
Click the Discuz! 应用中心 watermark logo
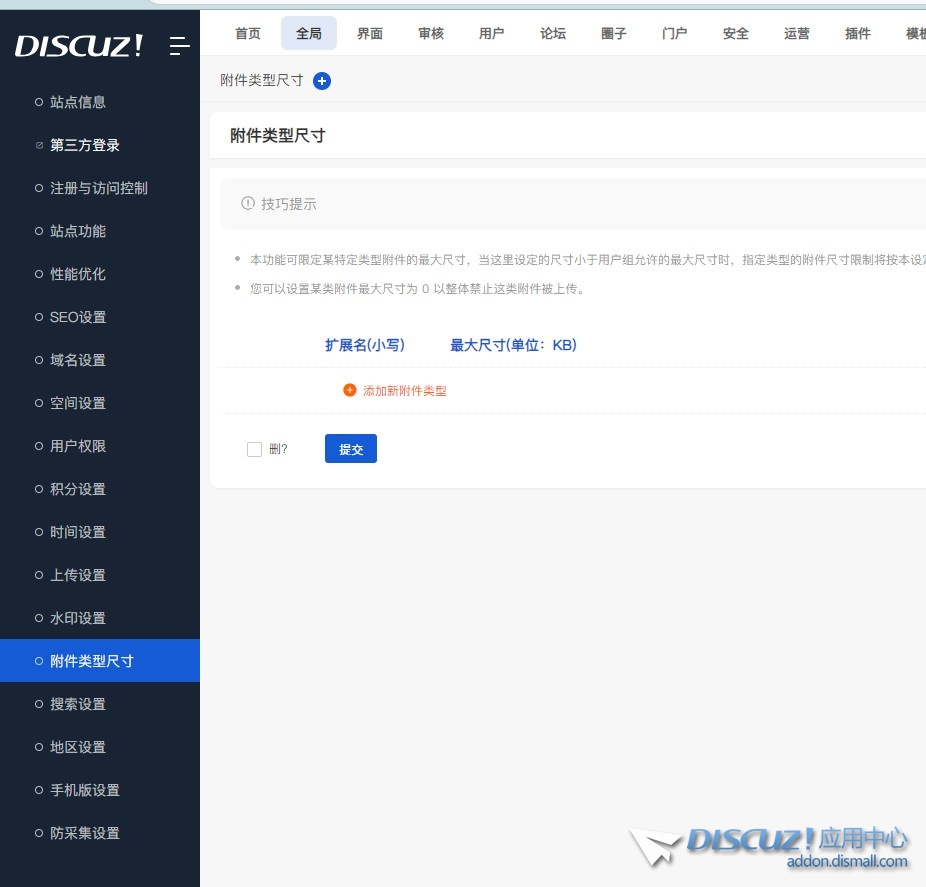770,846
